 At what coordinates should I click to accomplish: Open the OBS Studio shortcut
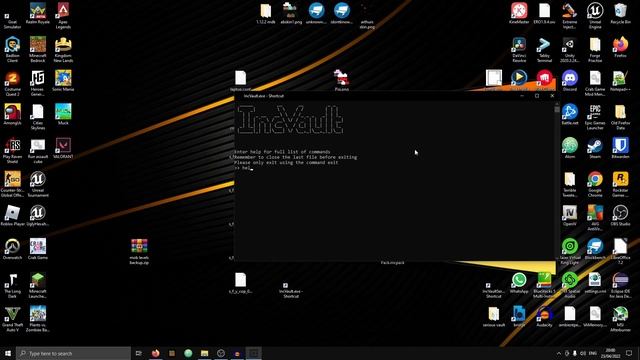click(620, 215)
